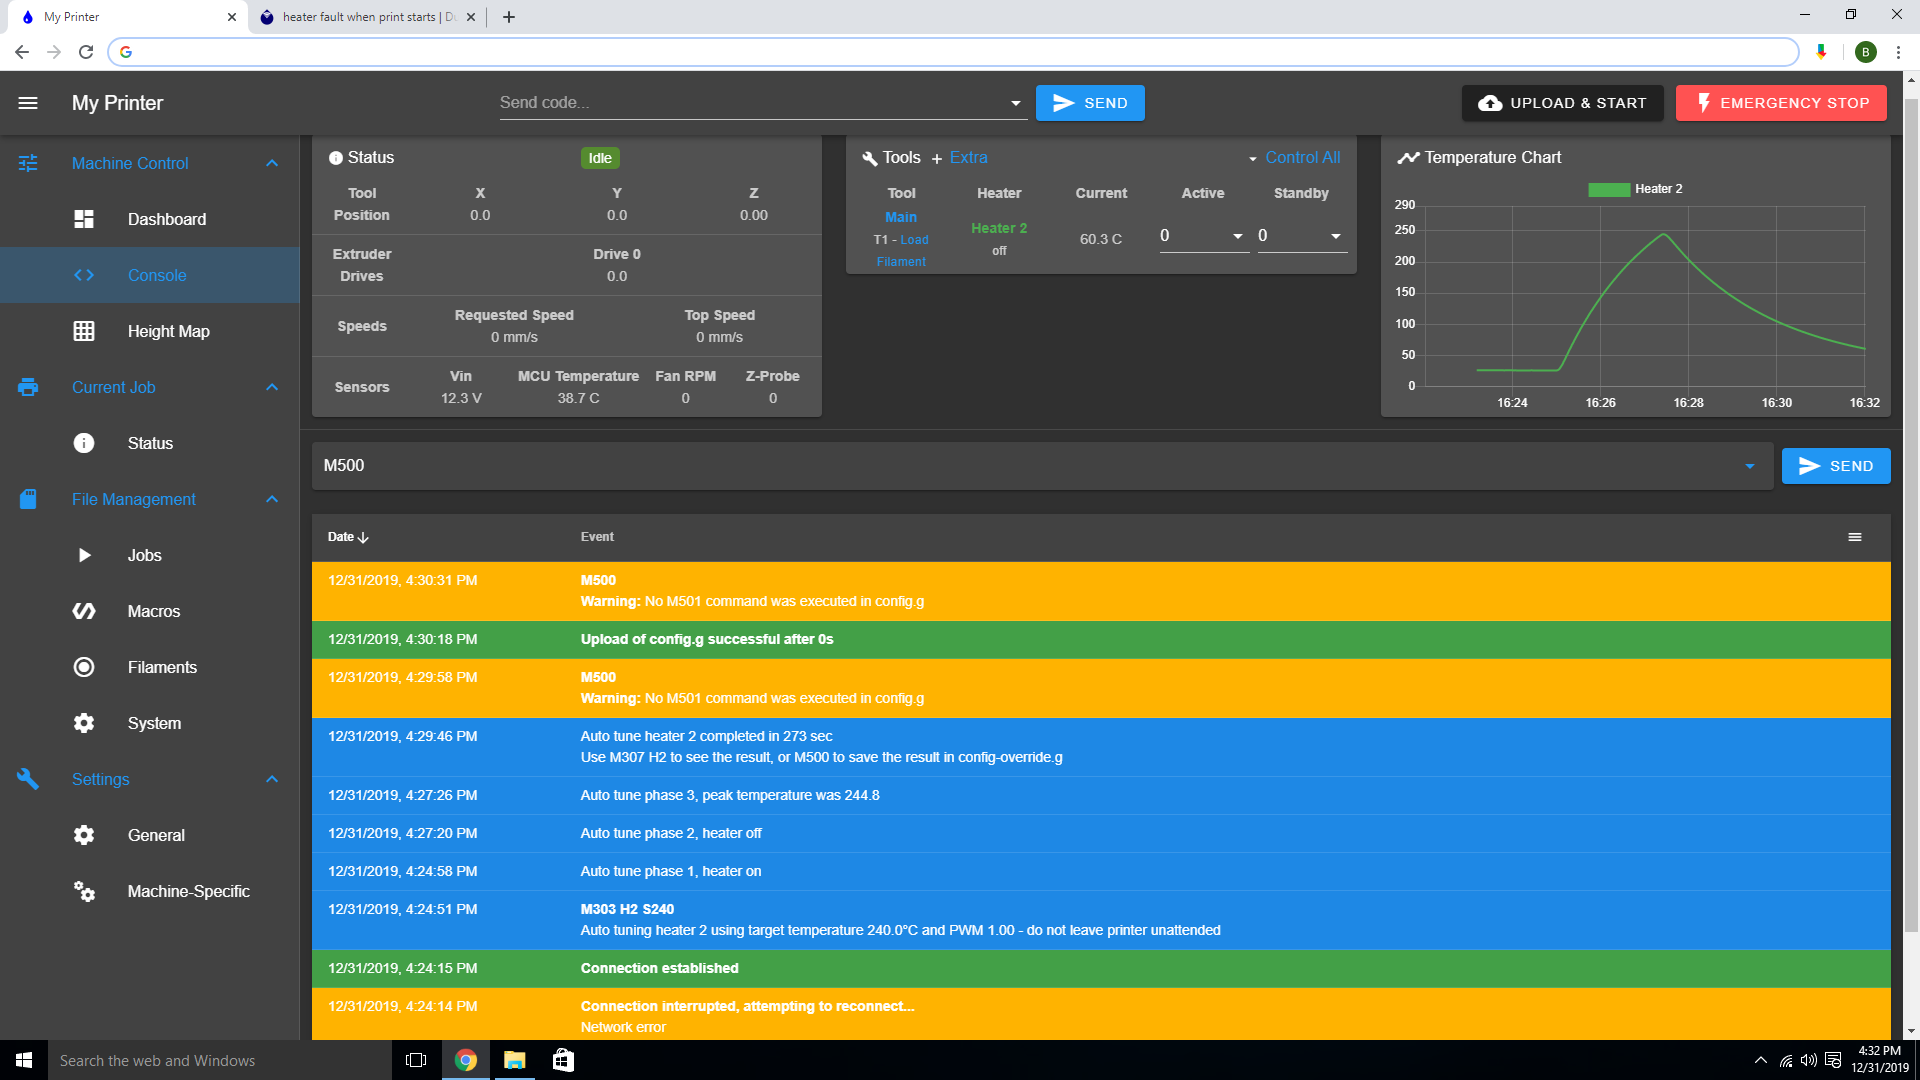Click the top bar SEND button

pyautogui.click(x=1090, y=103)
